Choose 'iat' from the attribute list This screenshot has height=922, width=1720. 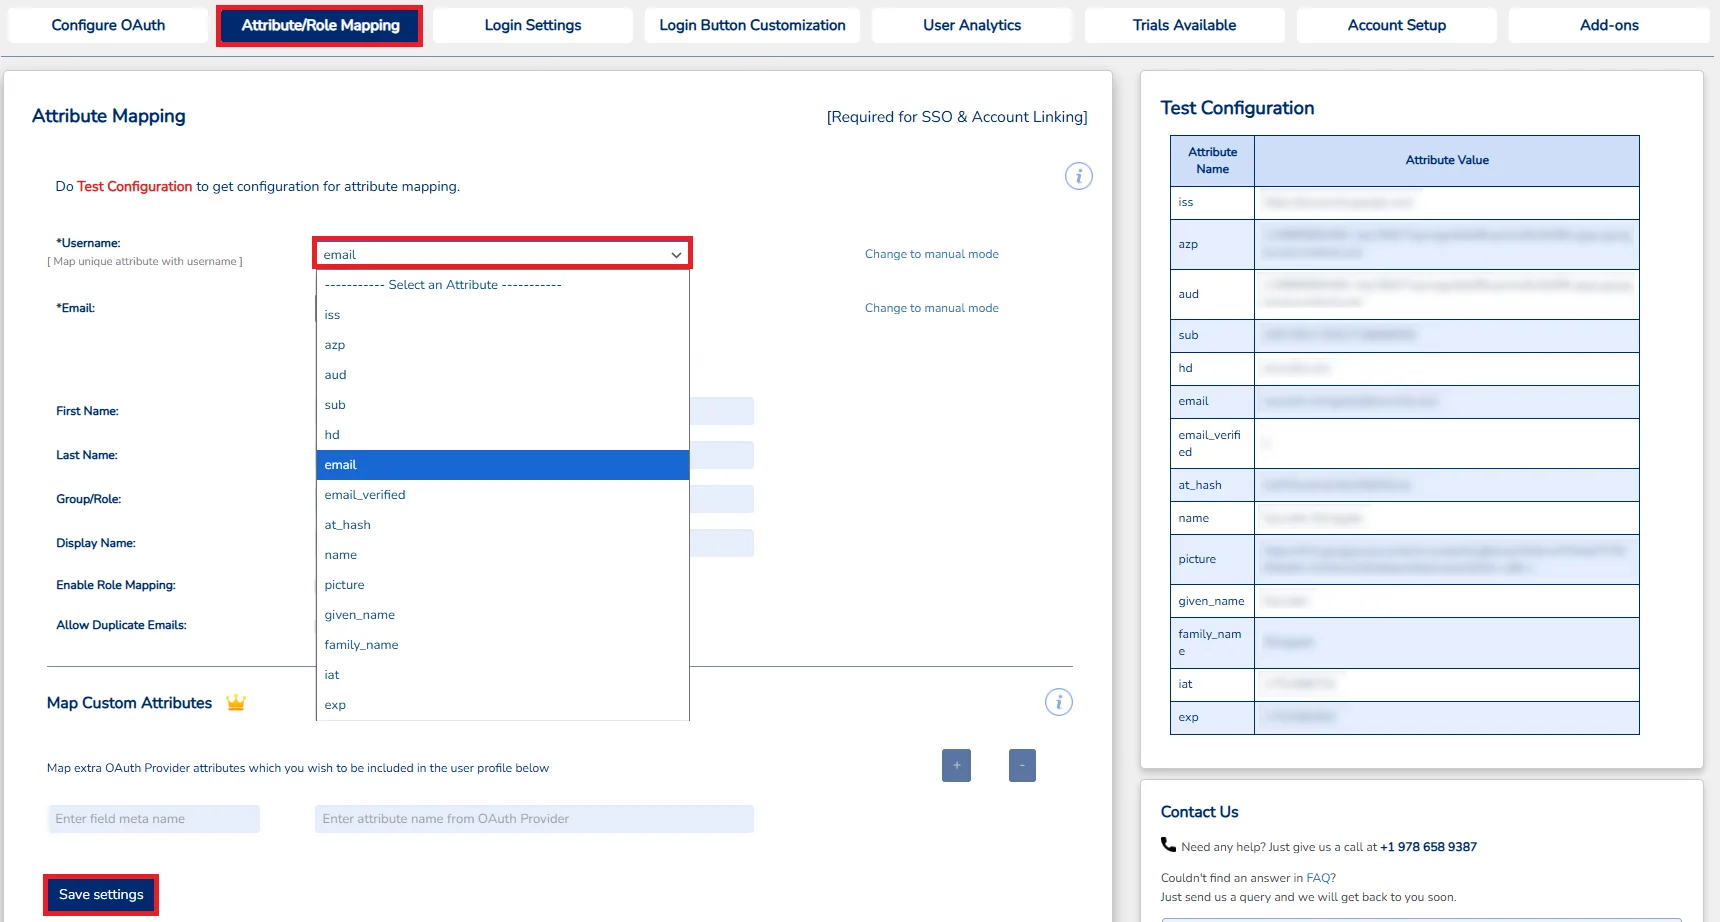(502, 675)
